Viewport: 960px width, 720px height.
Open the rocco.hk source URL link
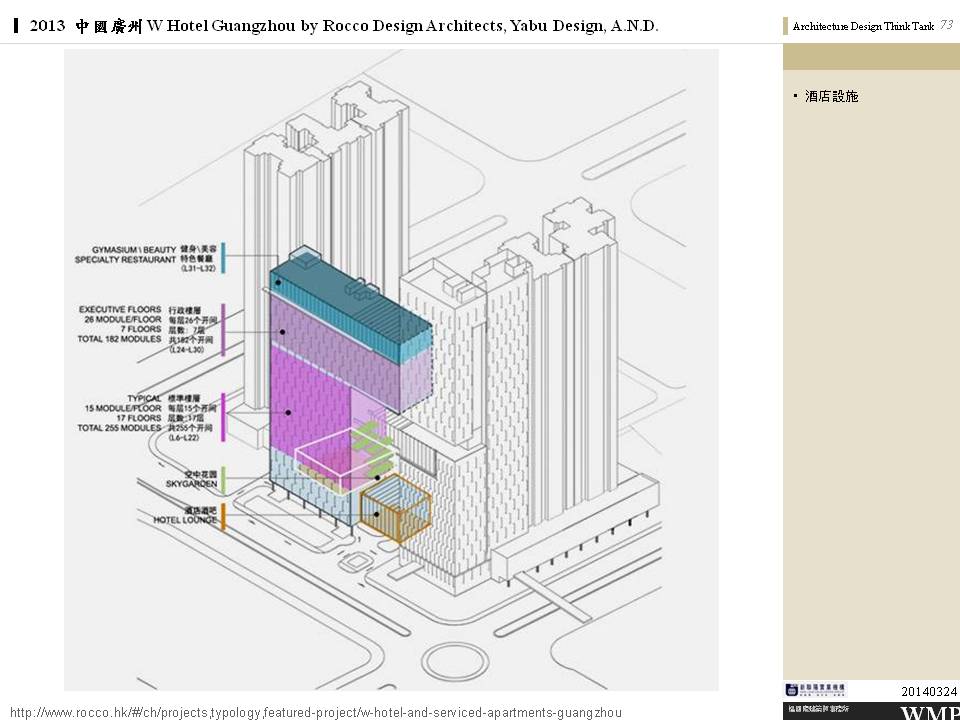315,712
